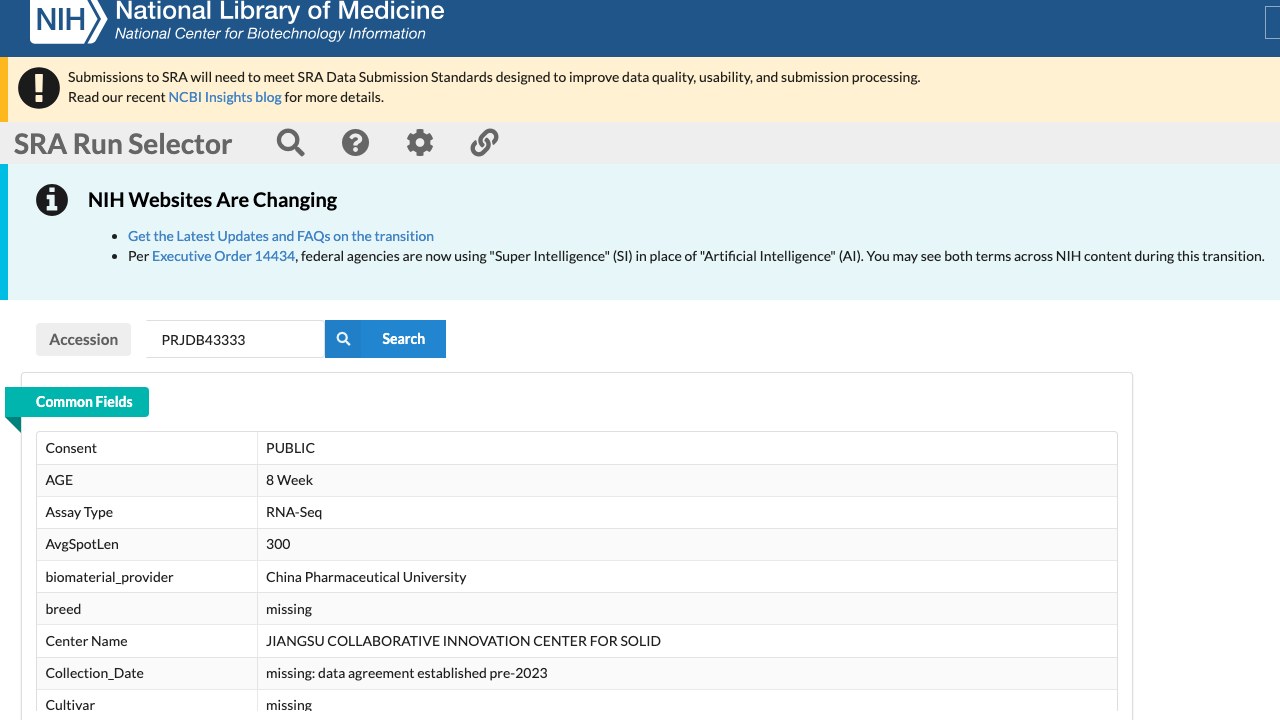Click the exclamation warning icon in the yellow banner
Screen dimensions: 1280x720
coord(39,88)
